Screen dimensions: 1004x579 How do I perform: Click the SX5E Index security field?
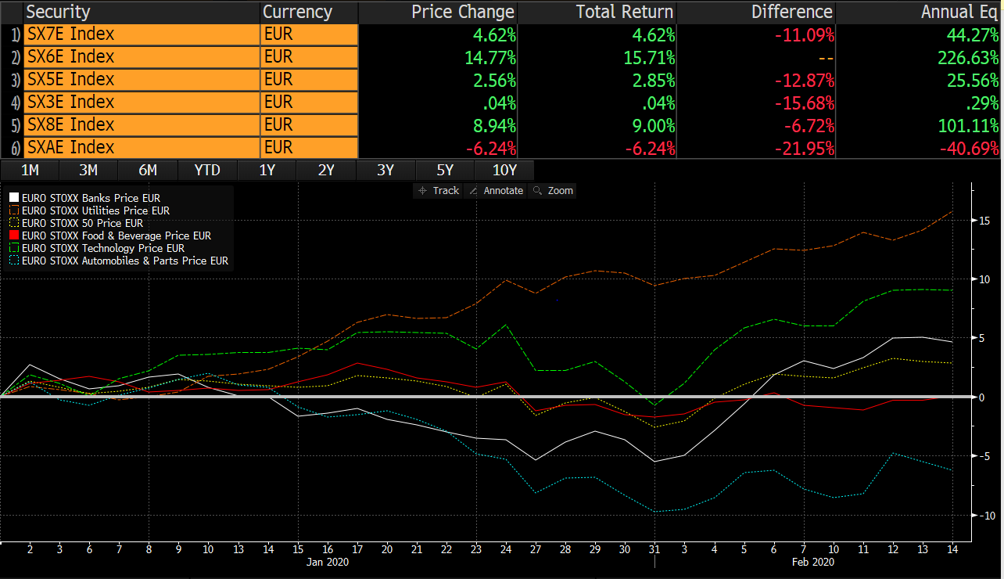[142, 79]
